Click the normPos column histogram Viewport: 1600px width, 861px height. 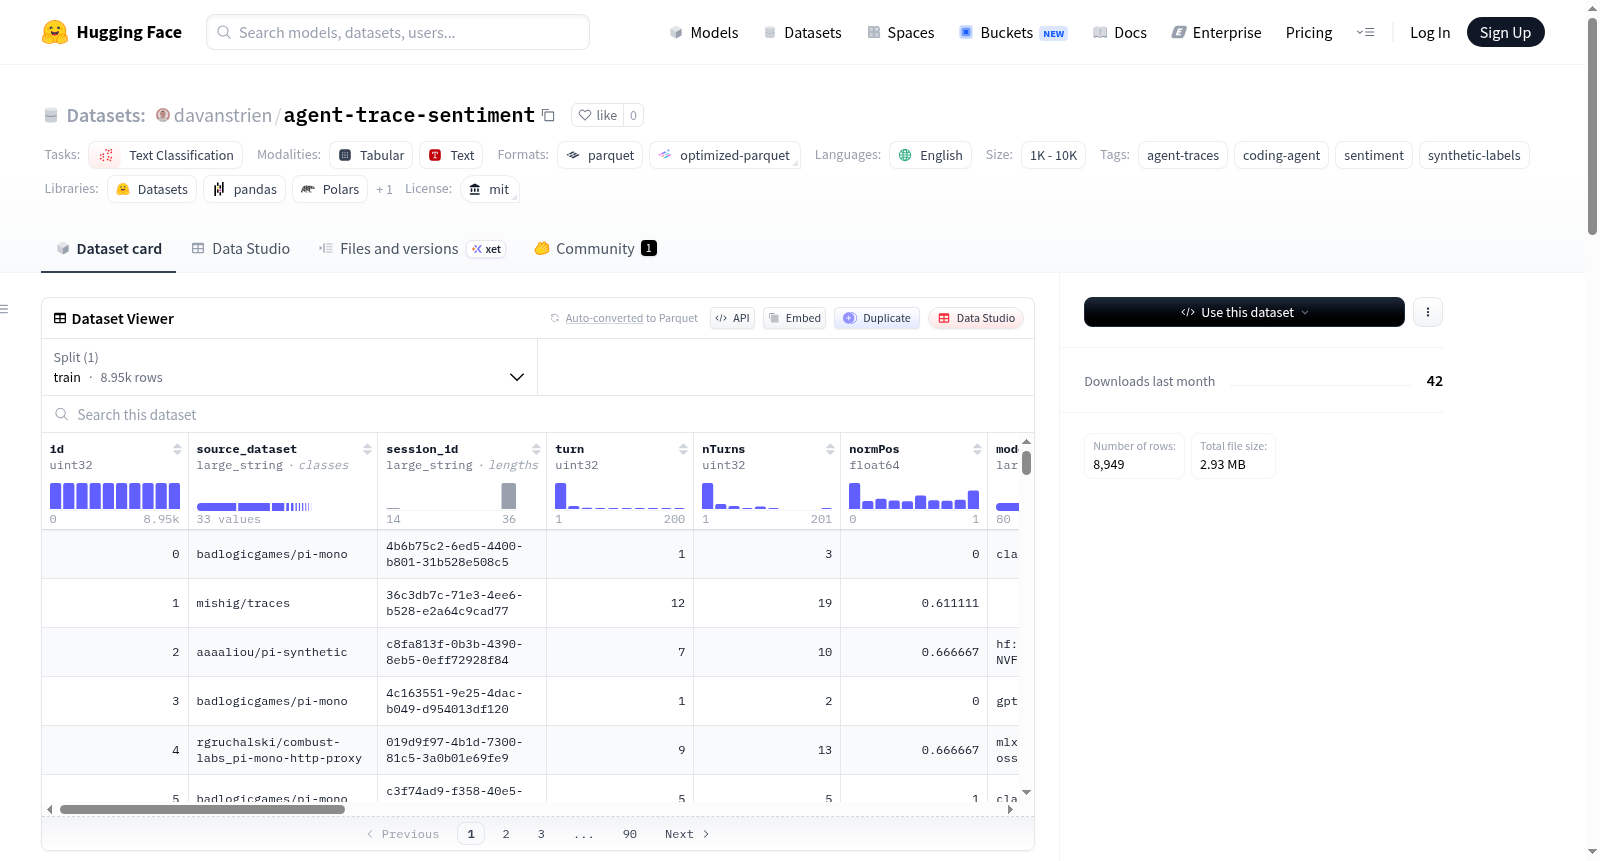coord(914,496)
